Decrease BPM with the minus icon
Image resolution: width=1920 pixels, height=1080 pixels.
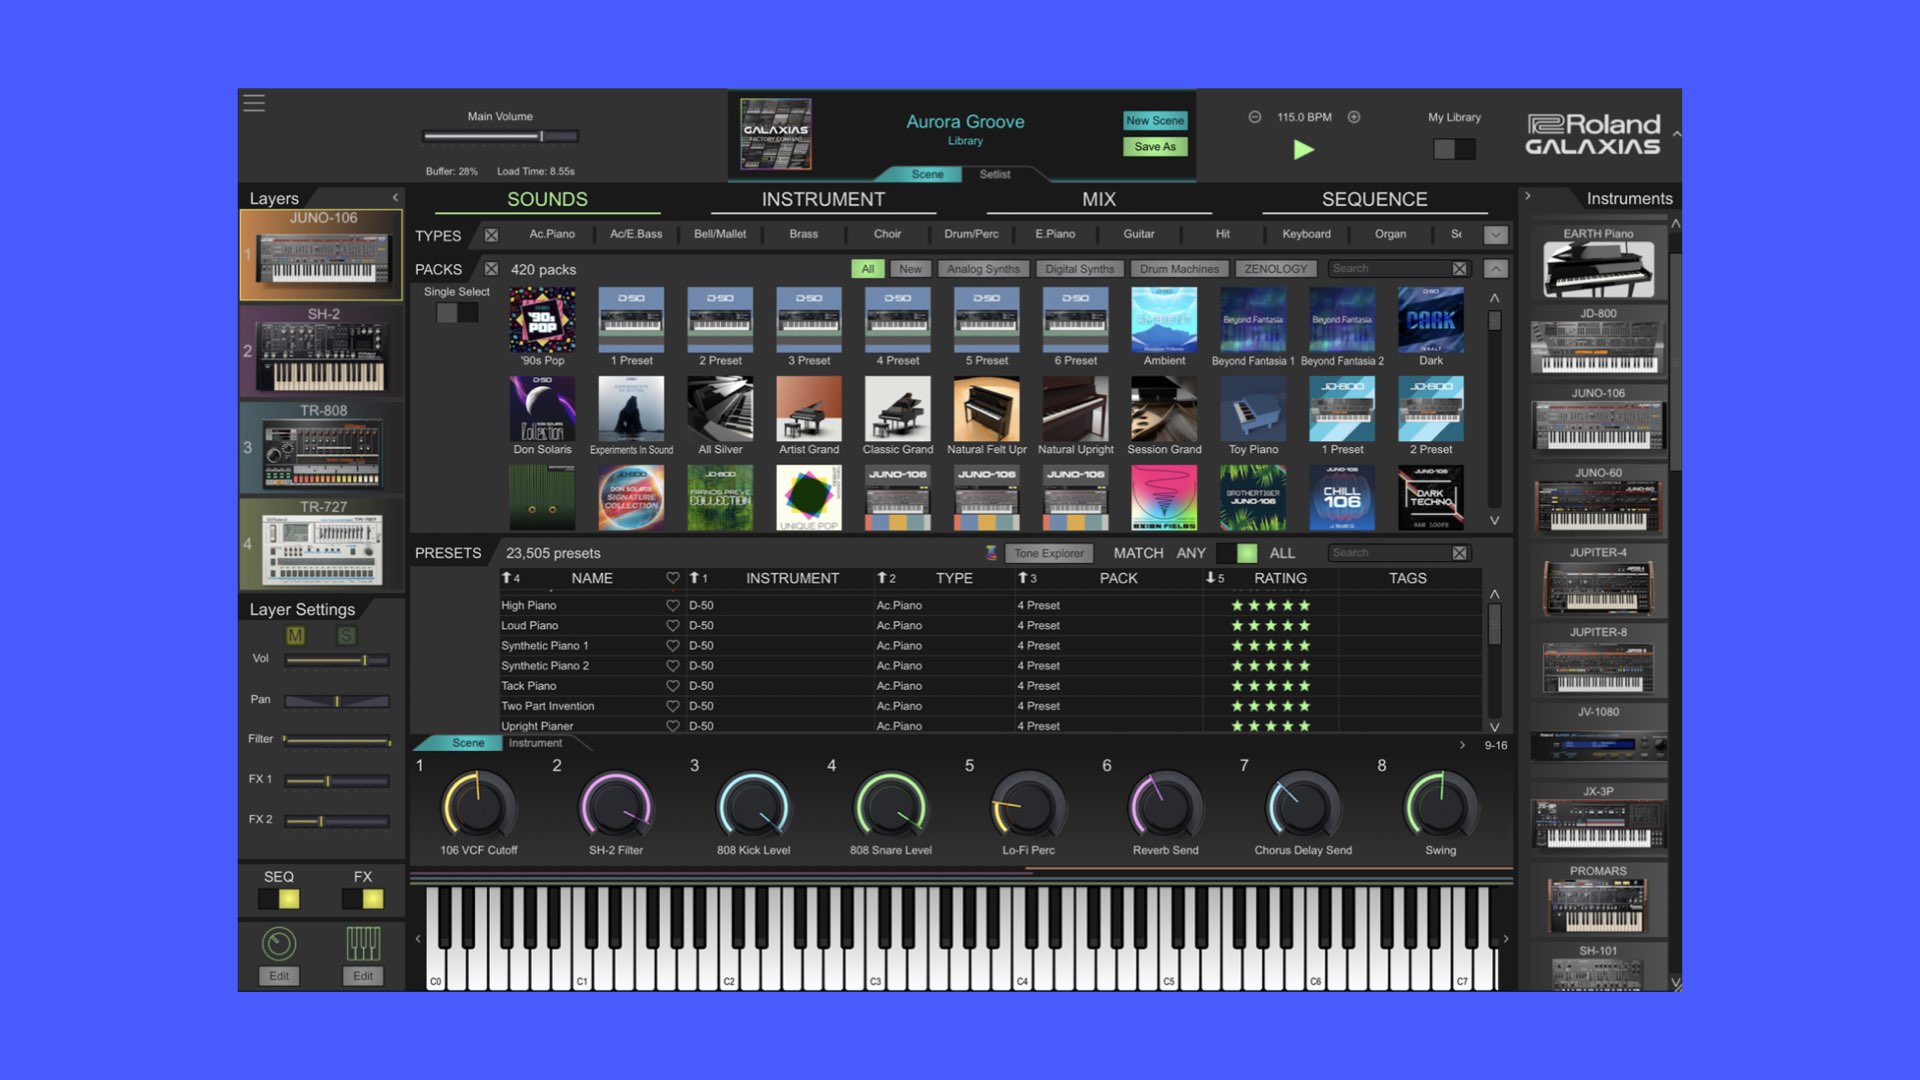tap(1254, 117)
